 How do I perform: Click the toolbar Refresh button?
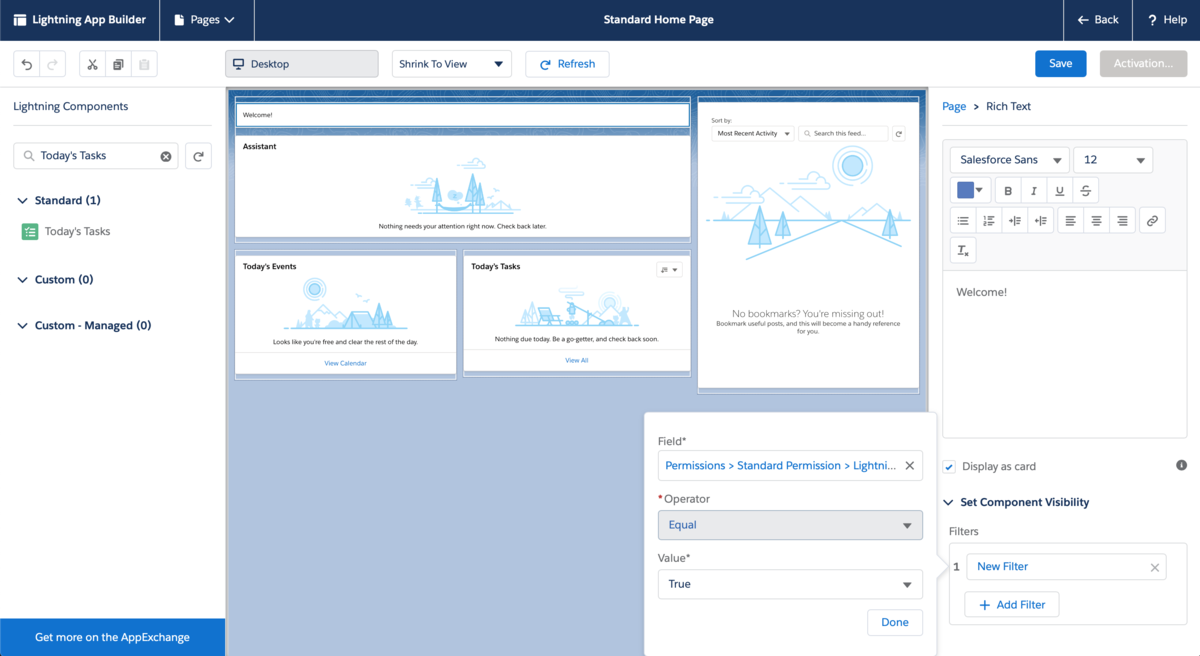point(567,64)
